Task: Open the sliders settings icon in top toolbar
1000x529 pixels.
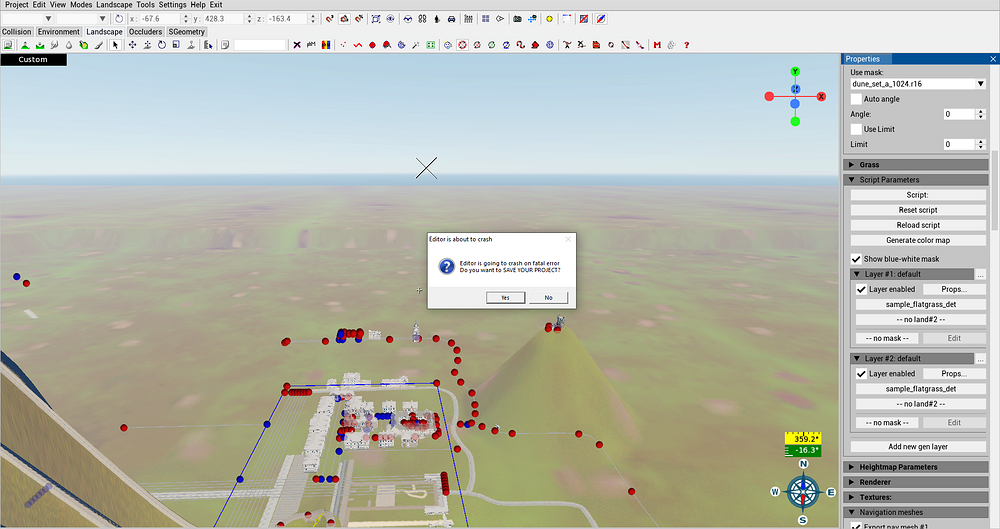Action: 468,19
